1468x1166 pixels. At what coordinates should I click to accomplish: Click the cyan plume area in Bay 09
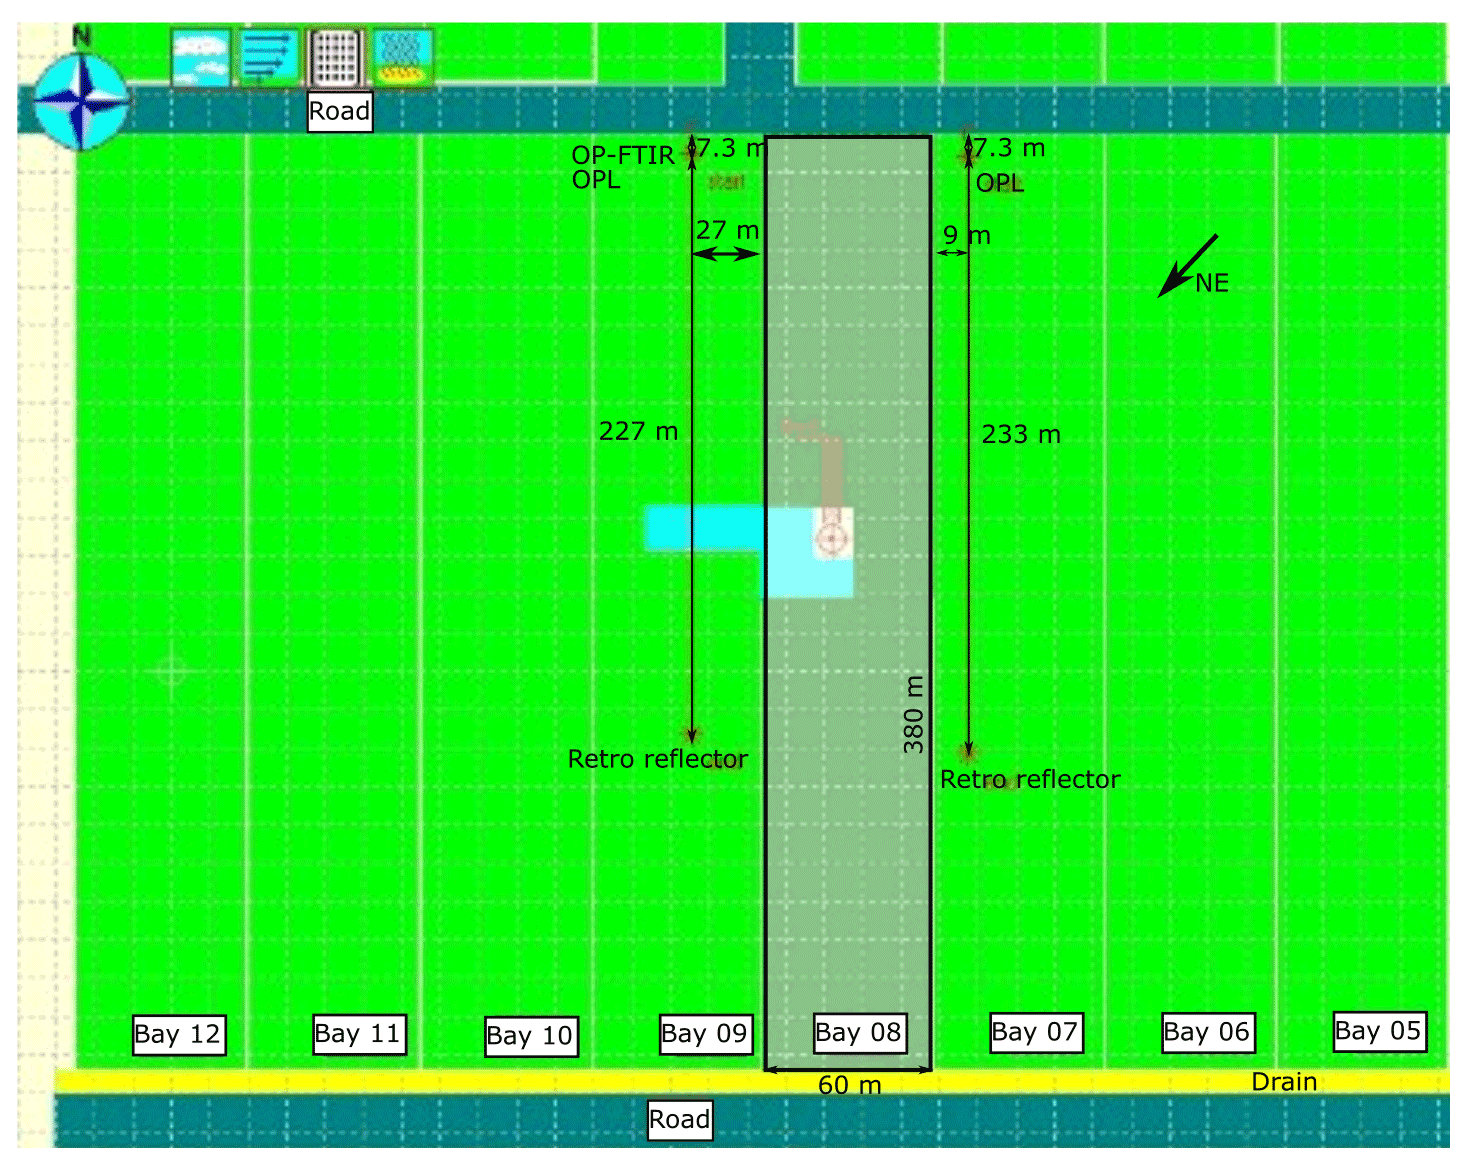coord(703,528)
